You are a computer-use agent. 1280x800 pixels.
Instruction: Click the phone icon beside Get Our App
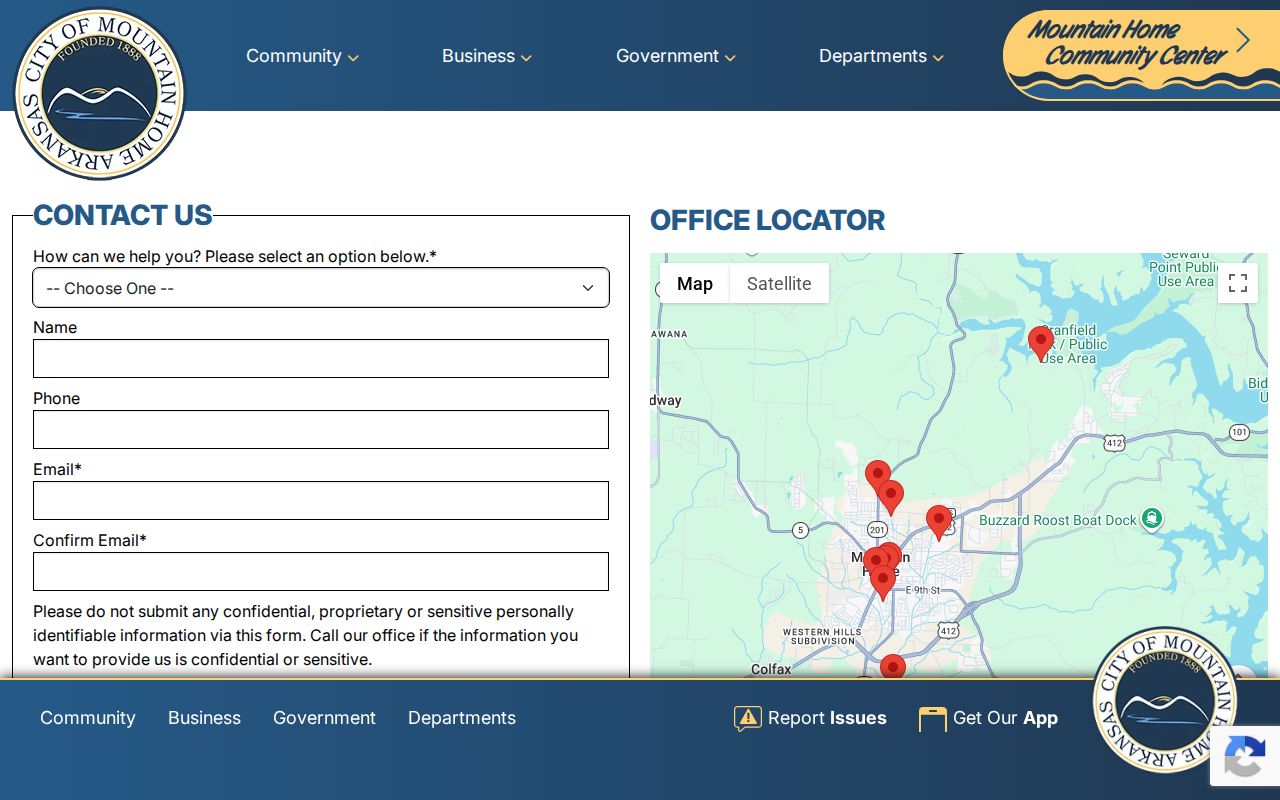pyautogui.click(x=932, y=719)
